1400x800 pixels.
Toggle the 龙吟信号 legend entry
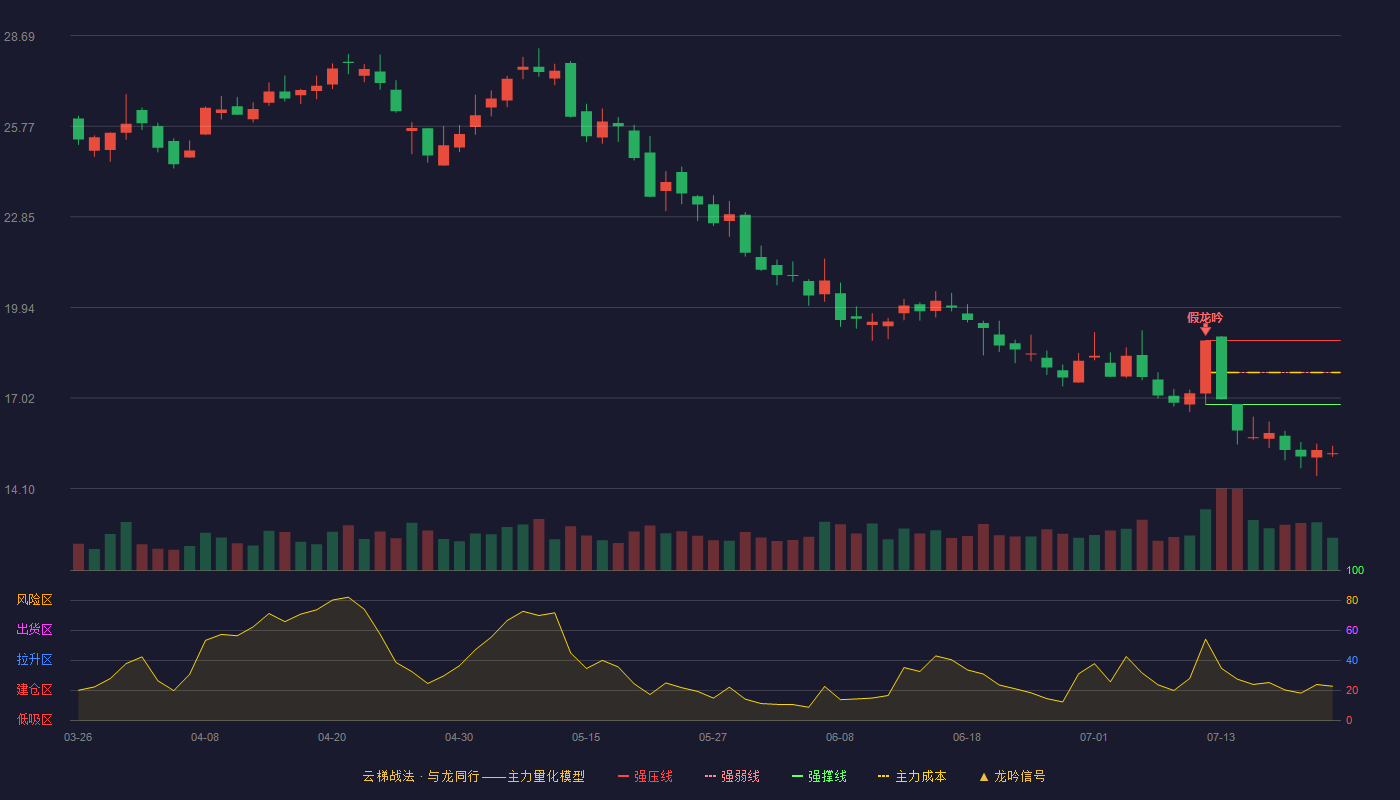coord(1012,776)
